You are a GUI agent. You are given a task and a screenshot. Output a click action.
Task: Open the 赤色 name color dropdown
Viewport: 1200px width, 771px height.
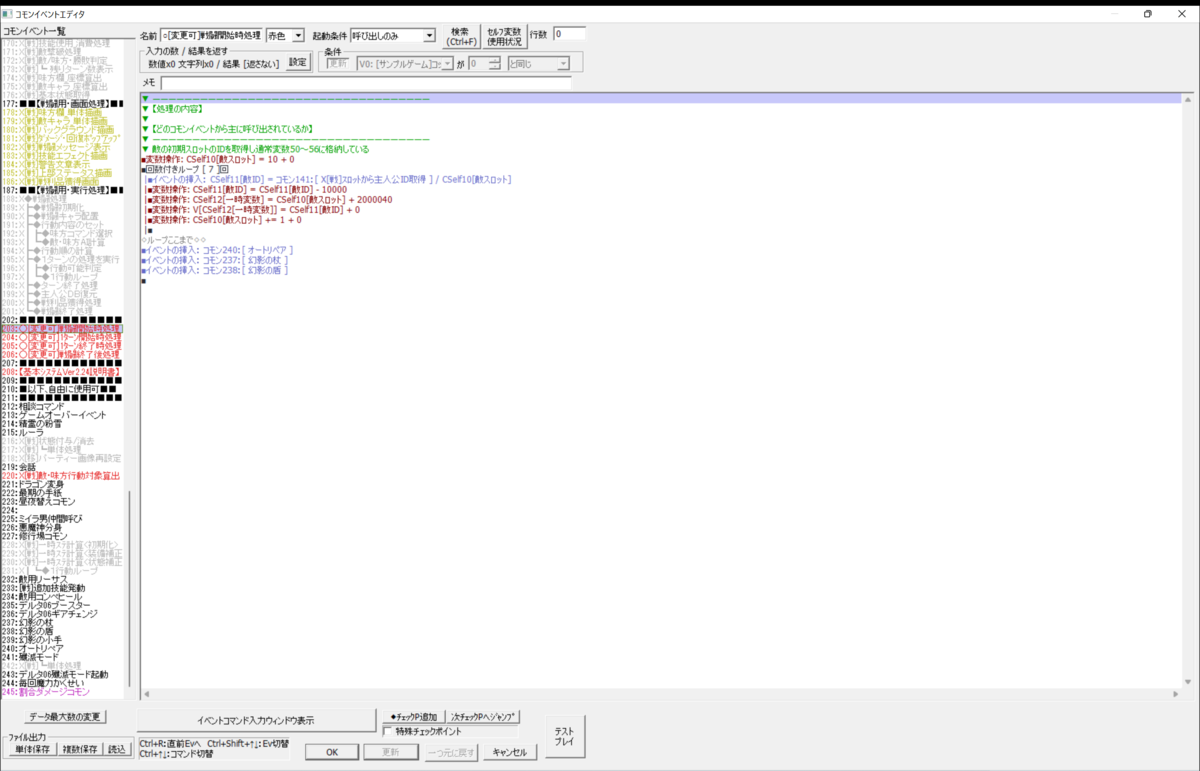click(284, 35)
